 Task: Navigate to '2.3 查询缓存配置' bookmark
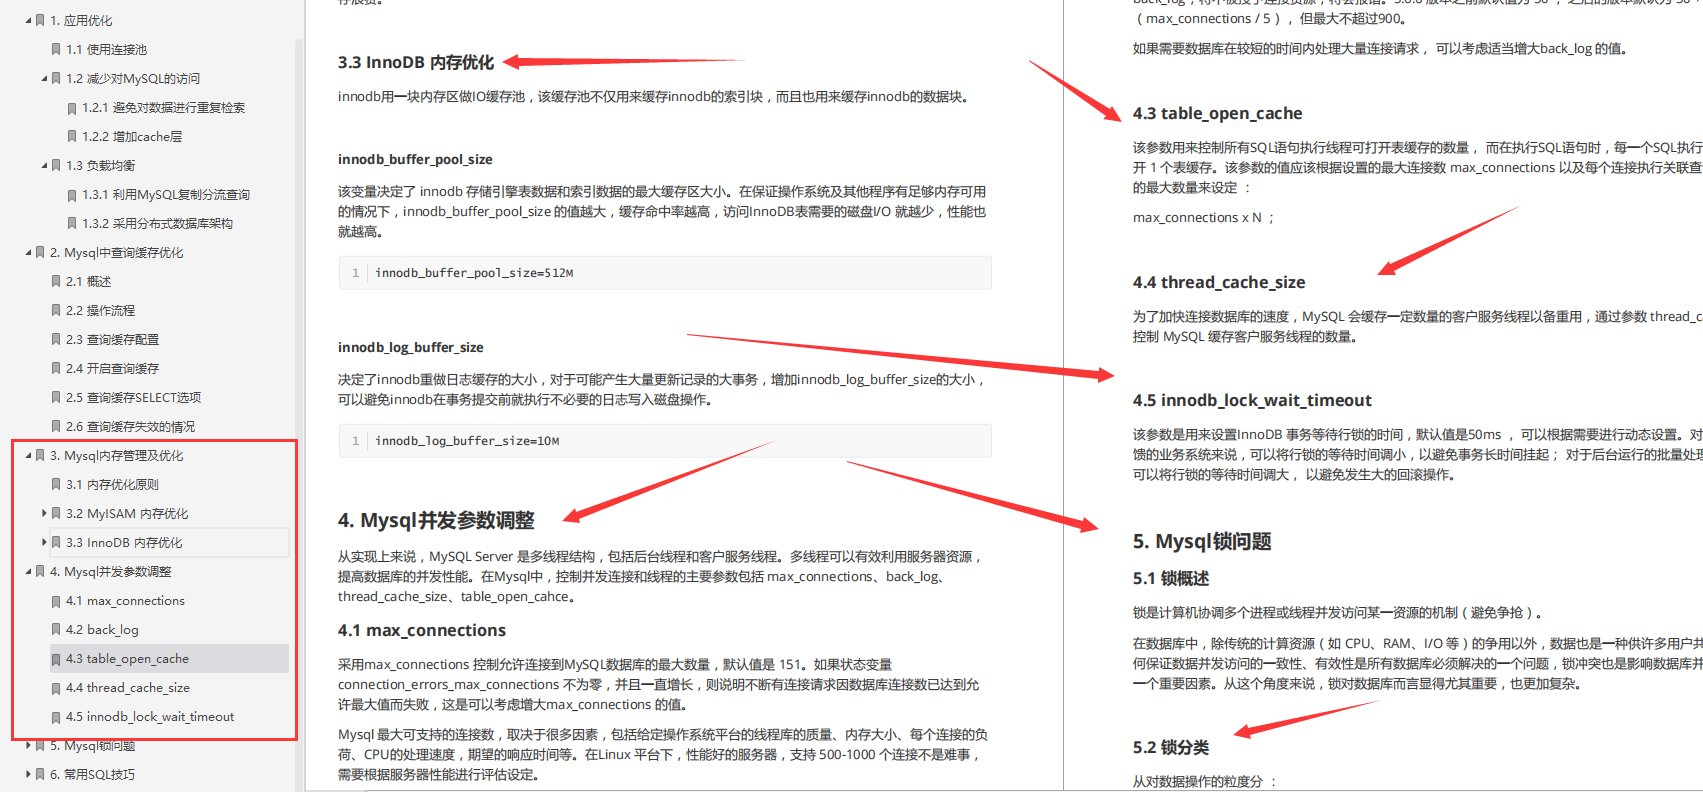[113, 339]
